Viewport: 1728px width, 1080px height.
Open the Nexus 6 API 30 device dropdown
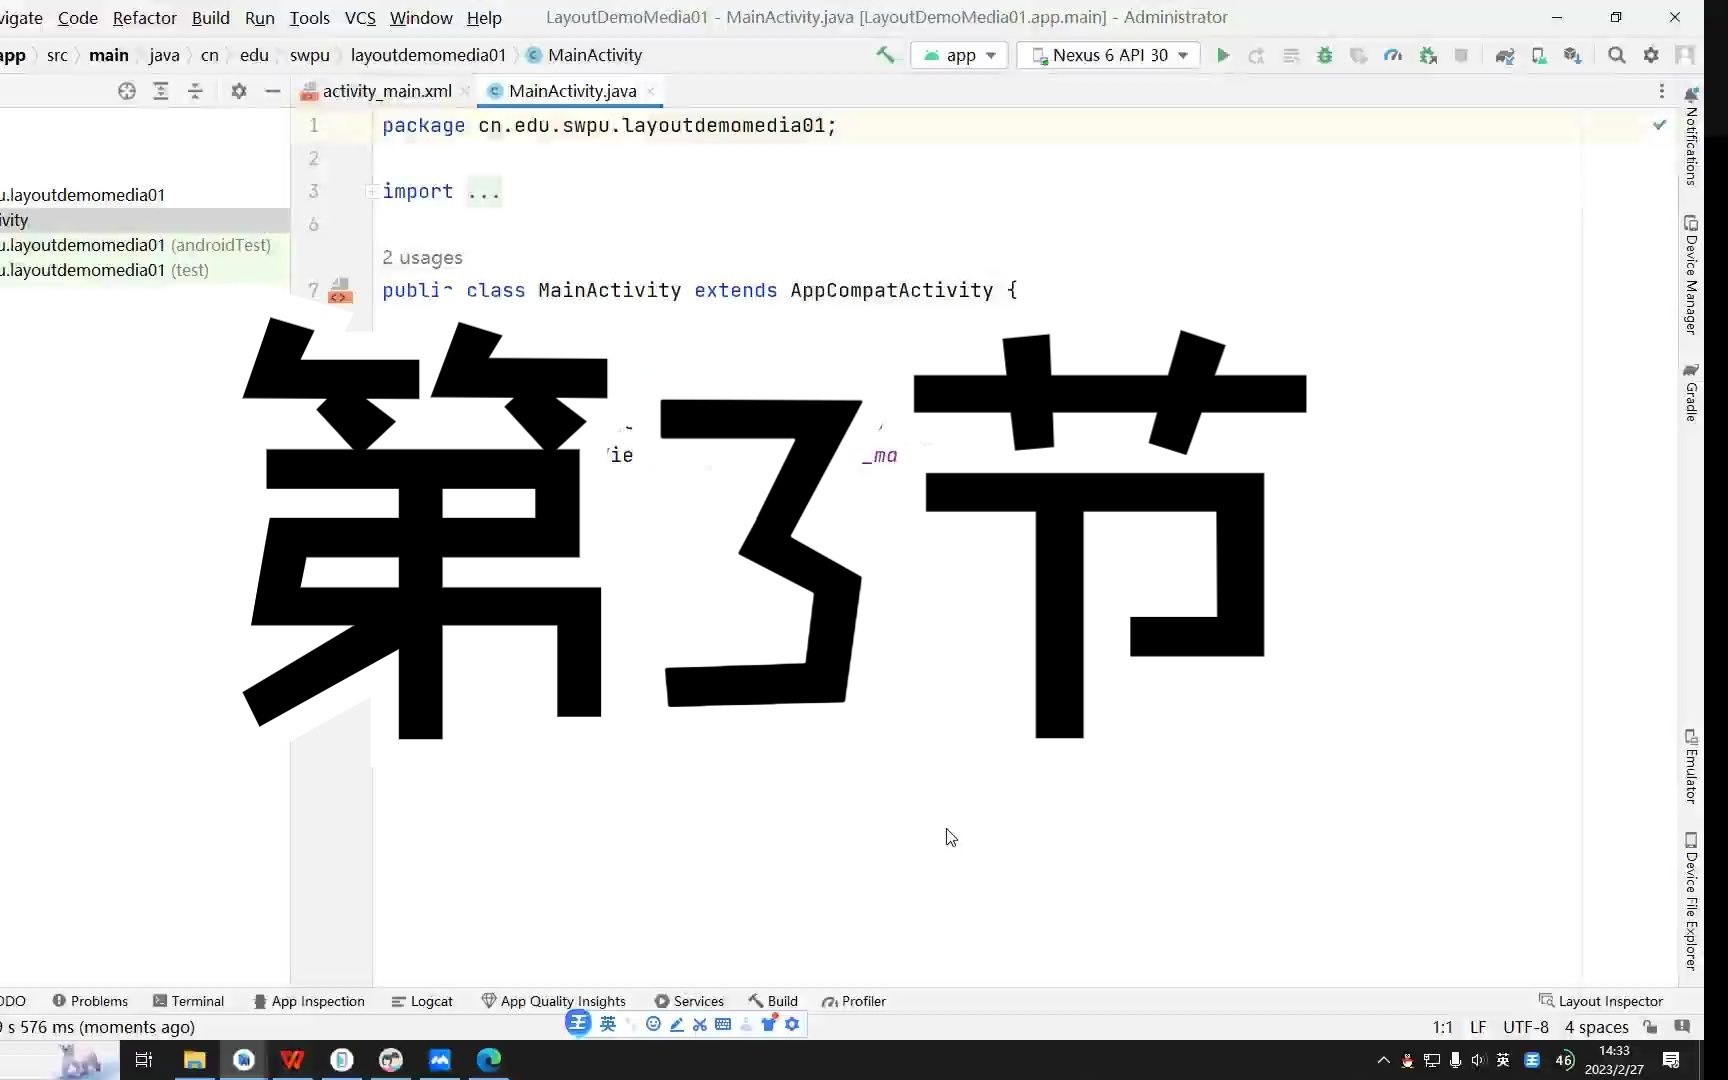[1109, 55]
